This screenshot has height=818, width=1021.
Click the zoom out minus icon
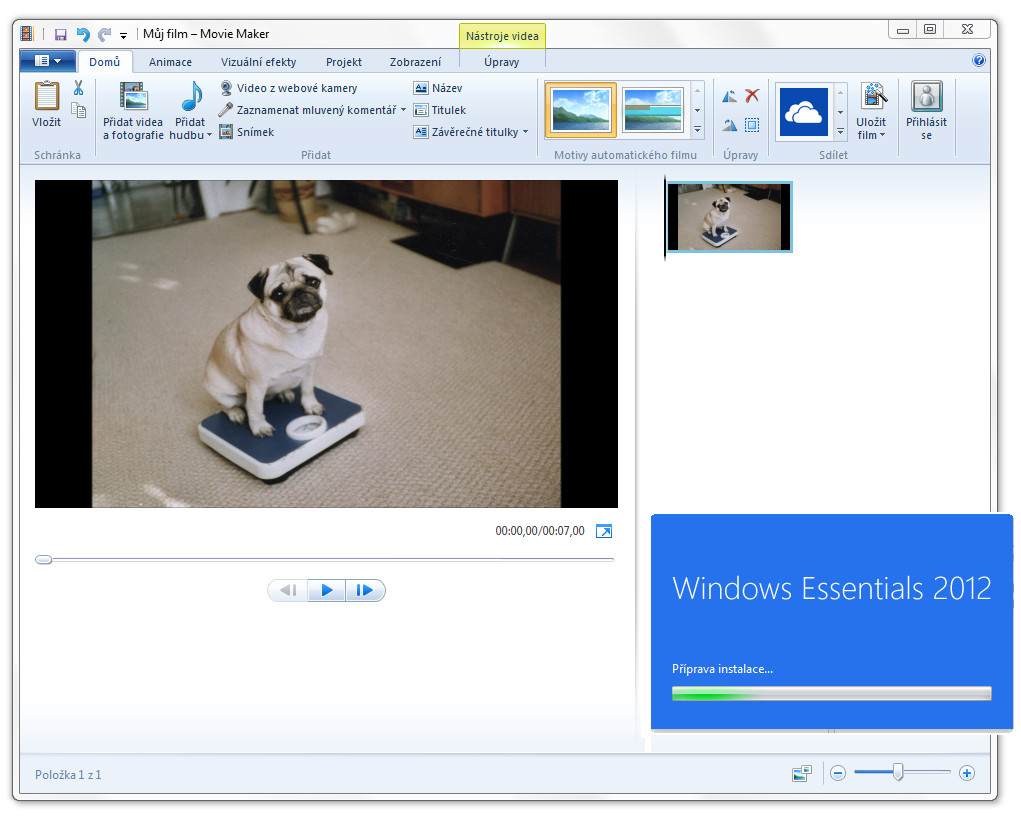tap(838, 773)
